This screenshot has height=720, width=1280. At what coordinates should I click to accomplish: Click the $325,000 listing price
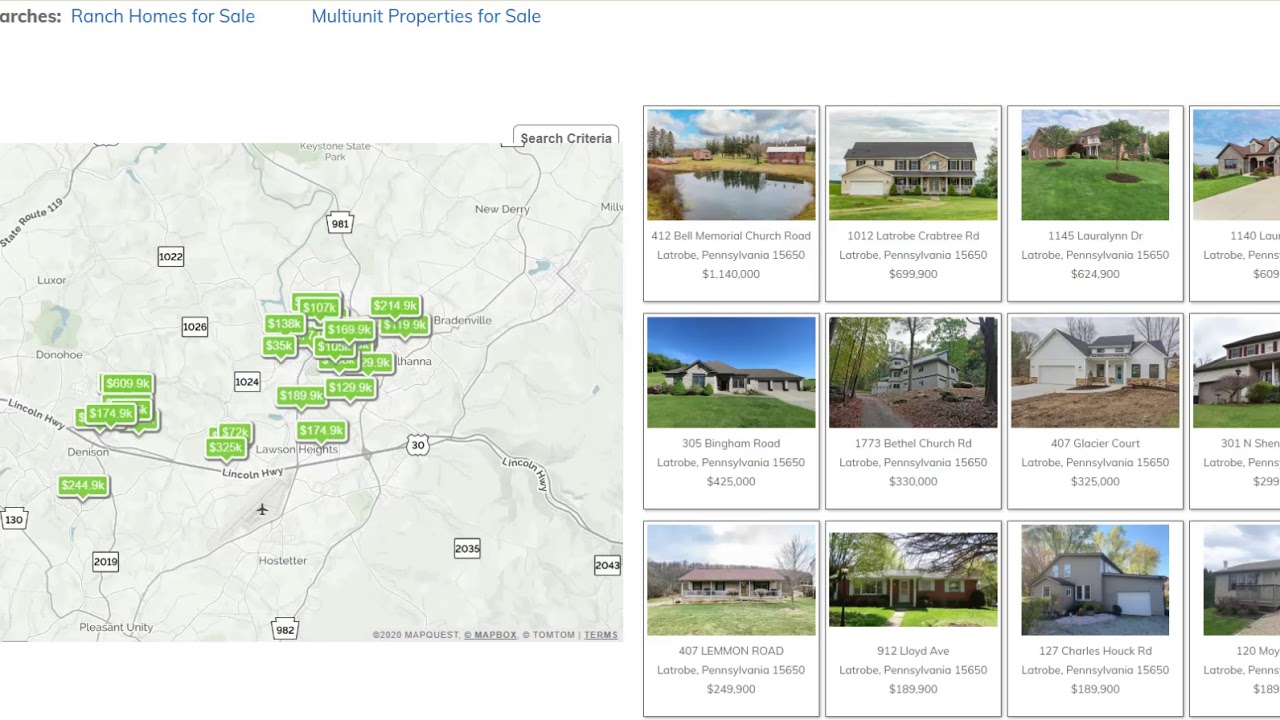[x=1095, y=481]
